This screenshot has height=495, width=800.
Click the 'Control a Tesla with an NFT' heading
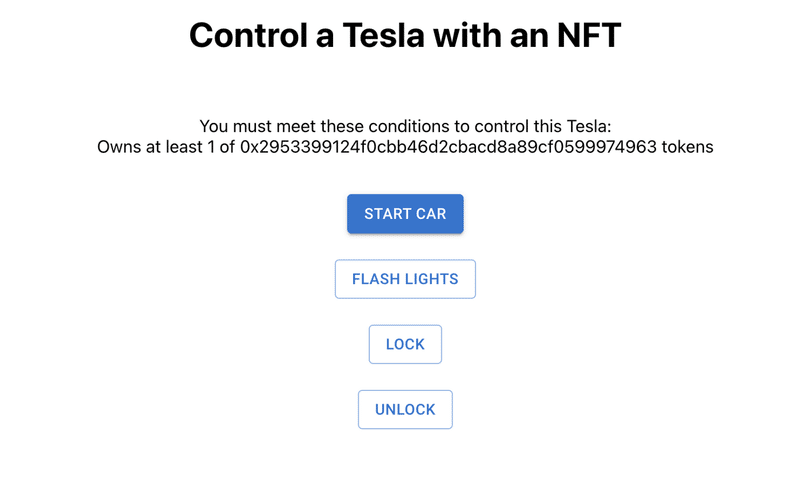pyautogui.click(x=405, y=35)
